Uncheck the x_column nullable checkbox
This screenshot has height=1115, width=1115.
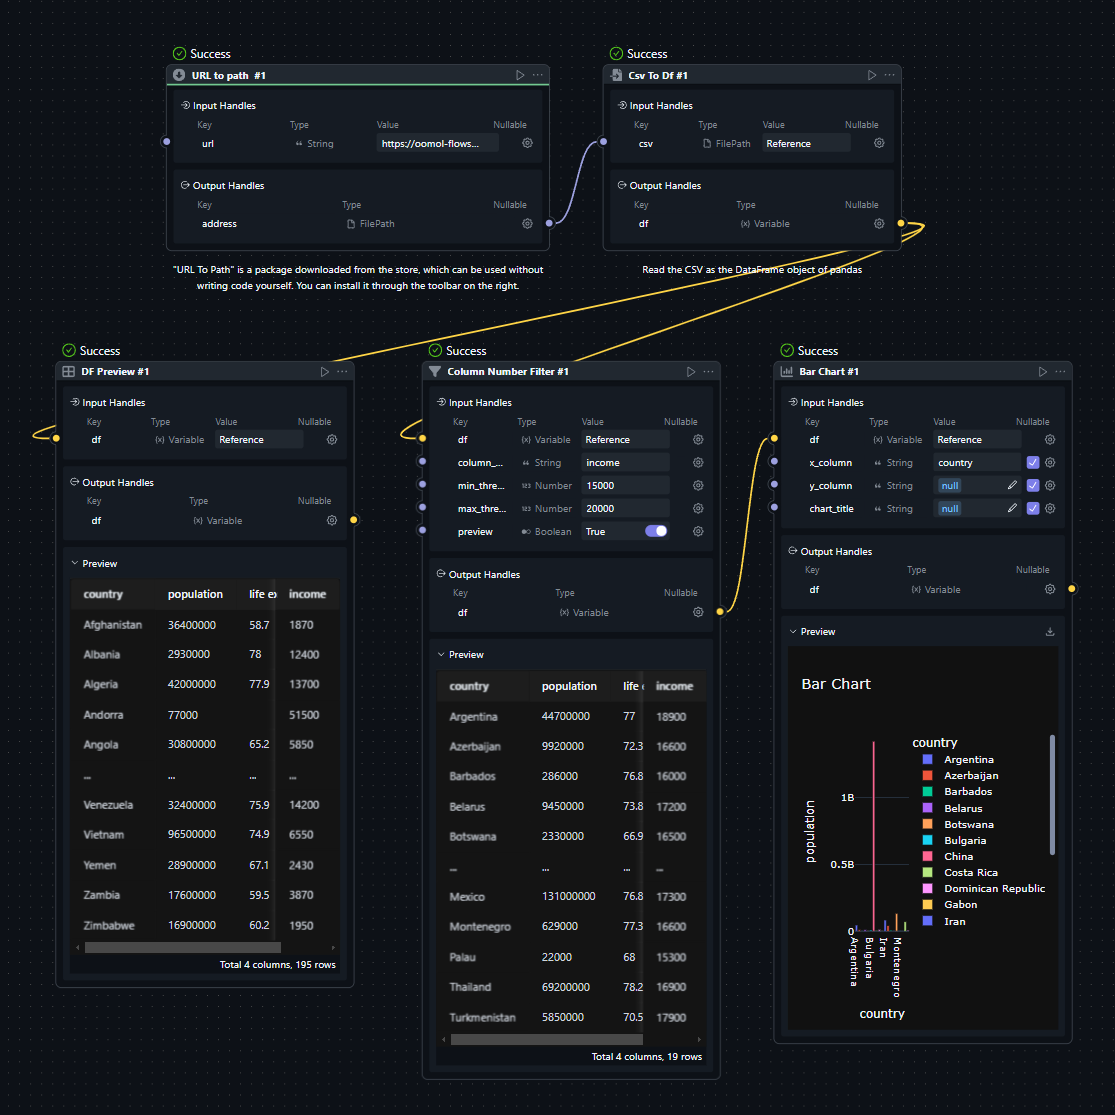point(1033,463)
